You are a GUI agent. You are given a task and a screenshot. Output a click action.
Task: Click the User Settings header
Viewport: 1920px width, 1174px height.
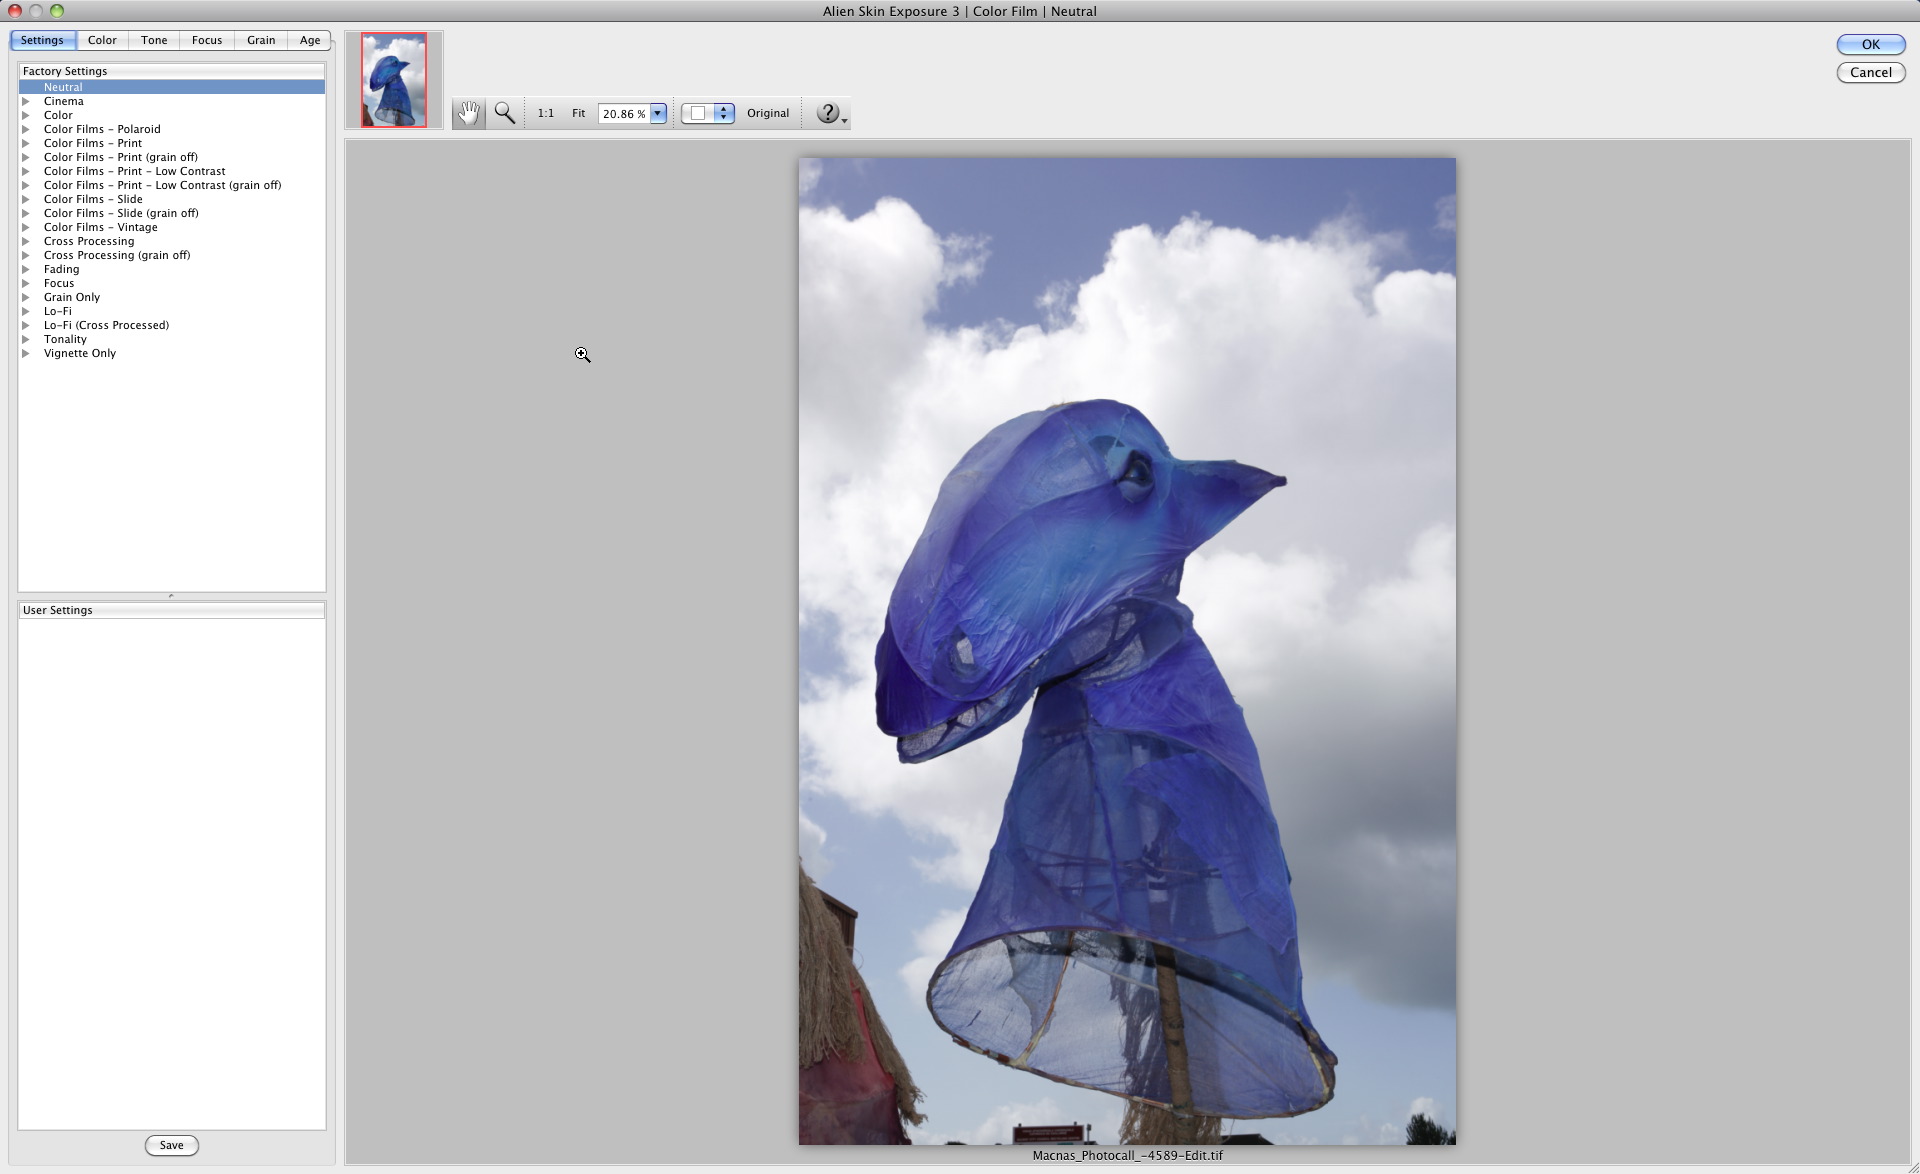click(x=172, y=610)
